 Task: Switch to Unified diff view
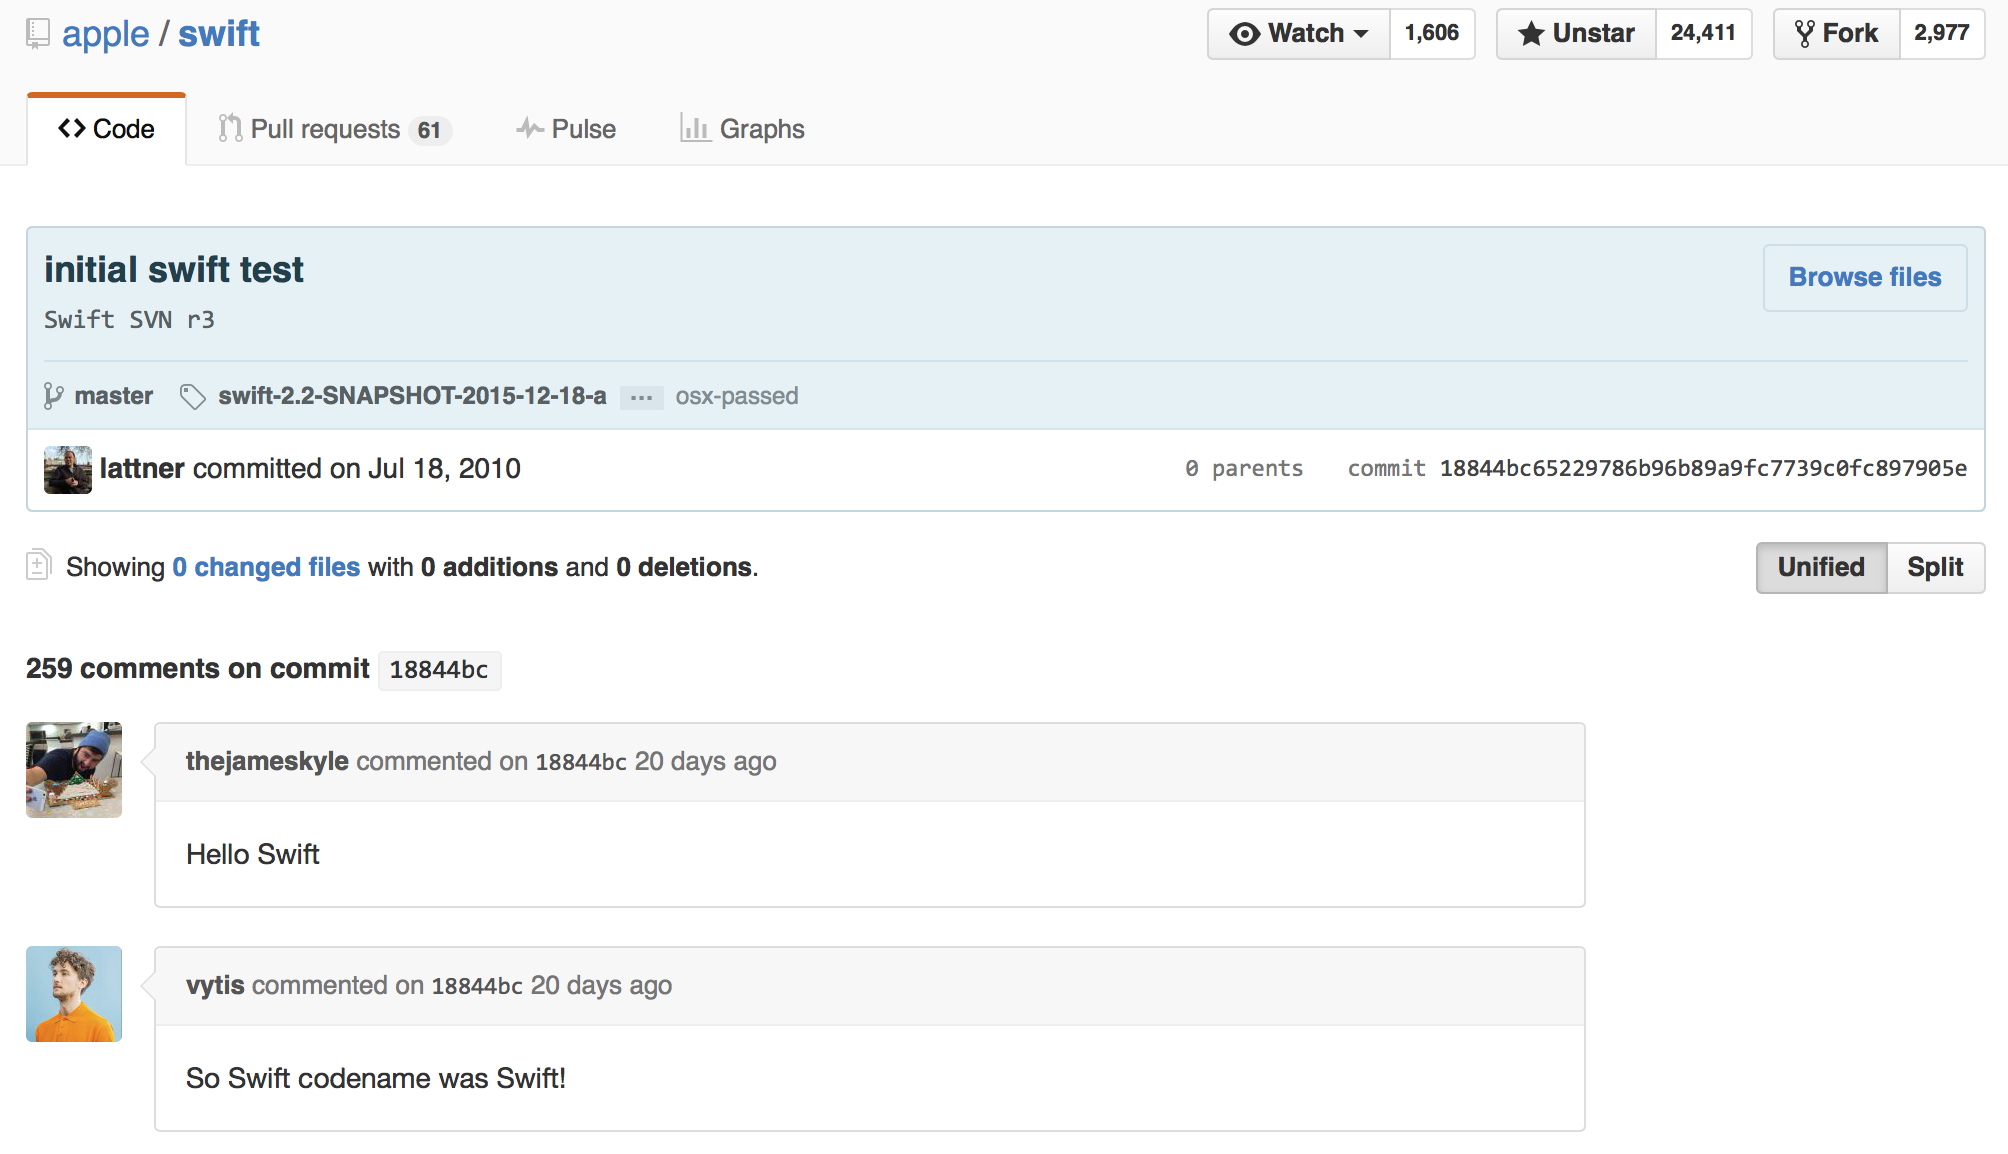[x=1821, y=567]
